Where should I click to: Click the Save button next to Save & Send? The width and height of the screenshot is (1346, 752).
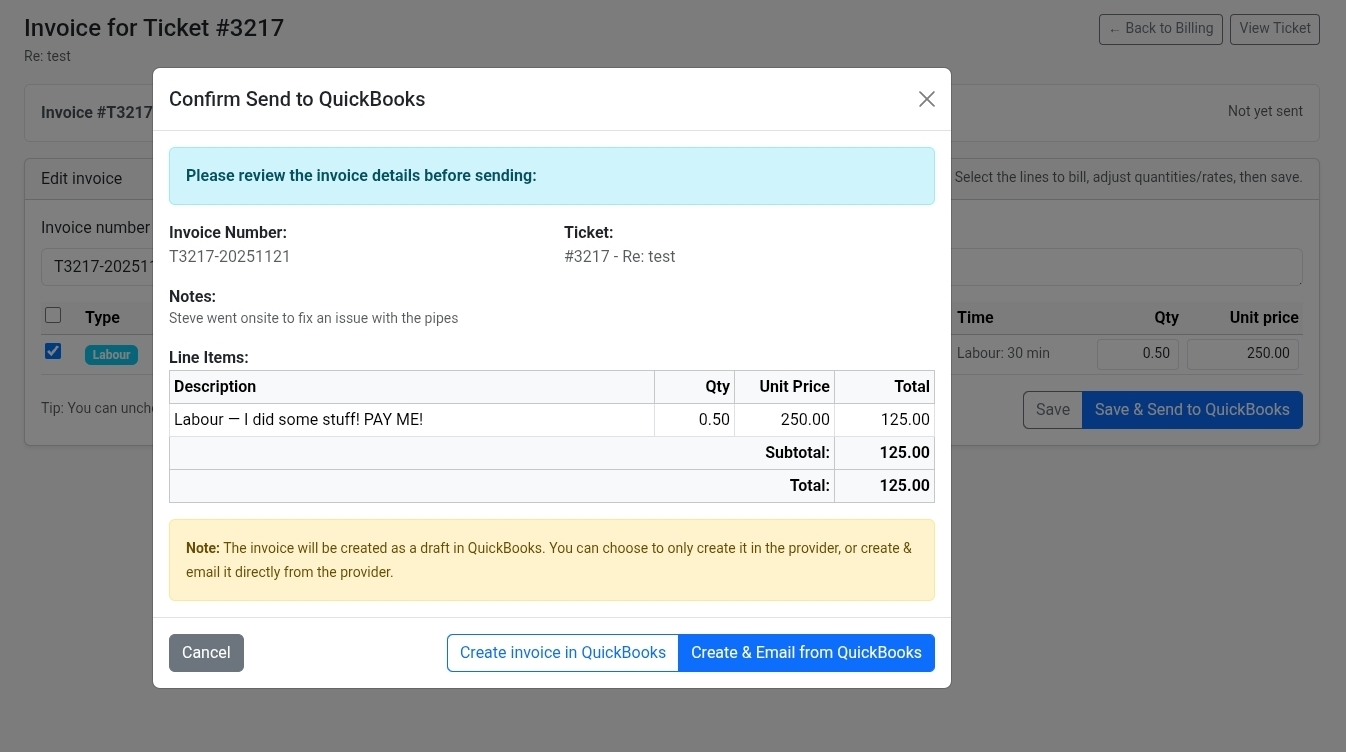tap(1052, 409)
